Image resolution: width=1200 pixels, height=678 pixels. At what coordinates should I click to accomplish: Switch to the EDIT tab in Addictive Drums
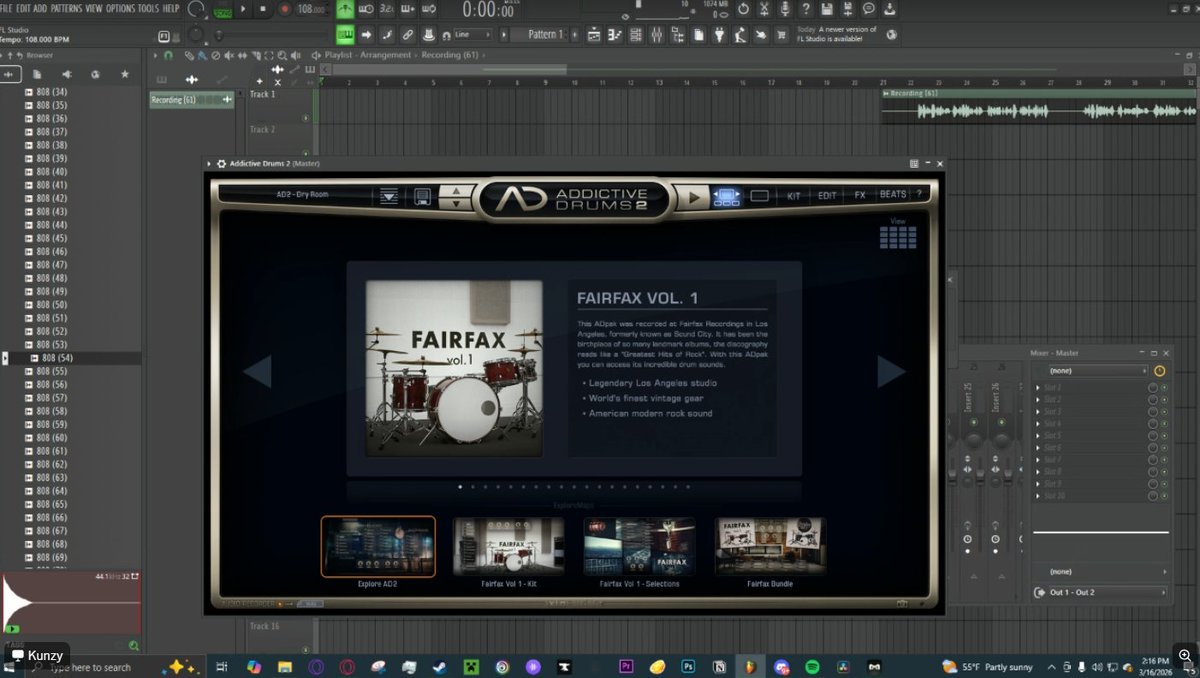coord(827,195)
